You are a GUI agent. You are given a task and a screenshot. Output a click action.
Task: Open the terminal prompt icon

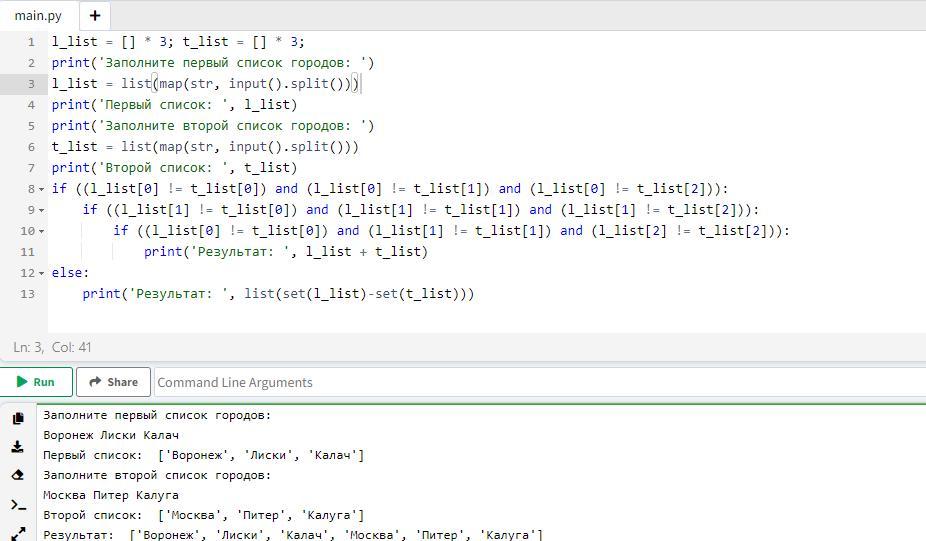point(18,505)
